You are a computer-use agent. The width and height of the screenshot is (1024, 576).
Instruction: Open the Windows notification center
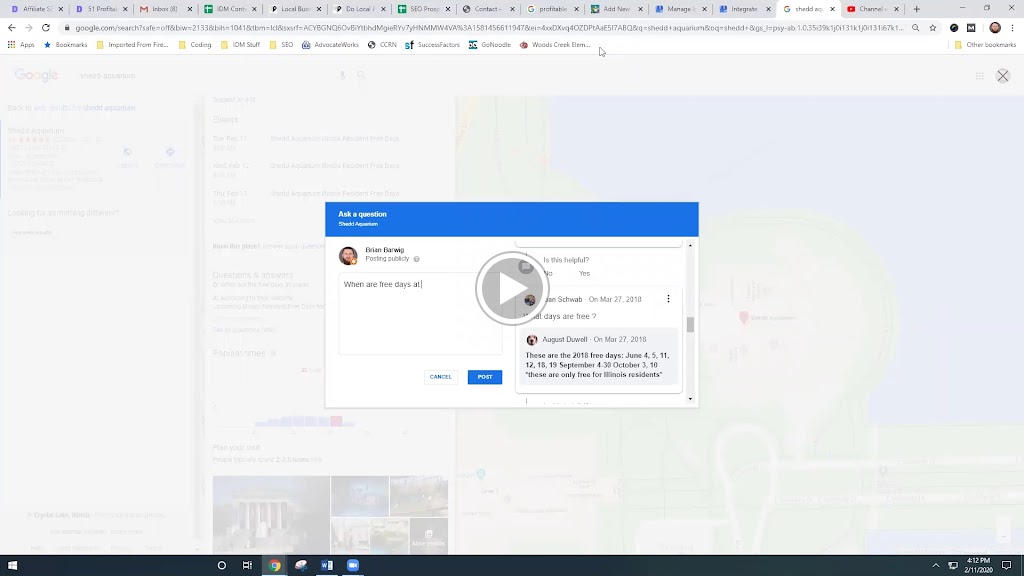tap(1007, 566)
